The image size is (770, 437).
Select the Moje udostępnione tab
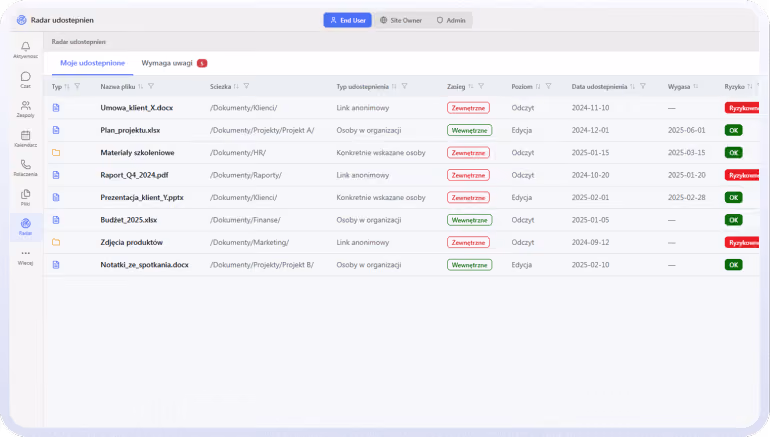point(92,63)
